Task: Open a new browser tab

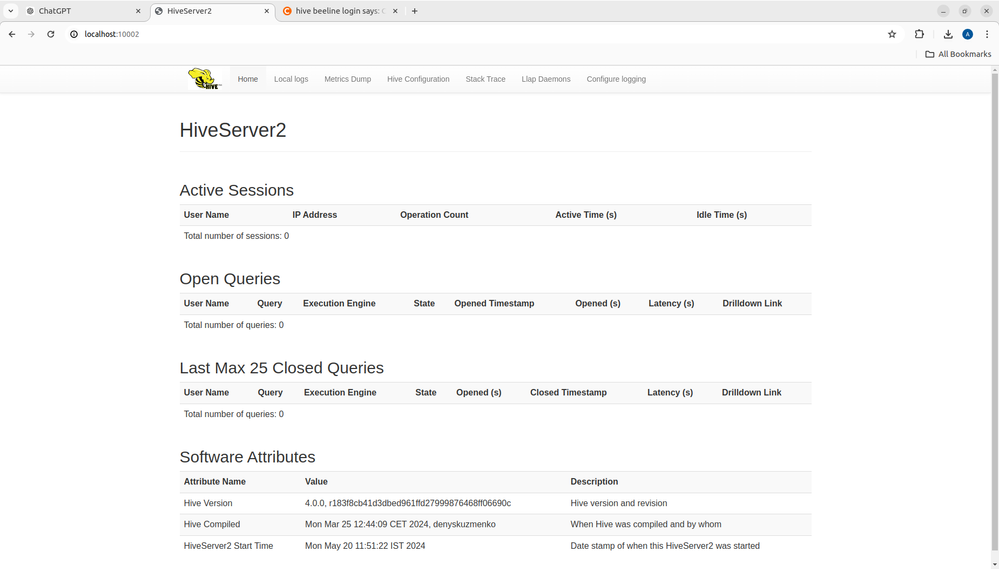Action: pyautogui.click(x=415, y=11)
